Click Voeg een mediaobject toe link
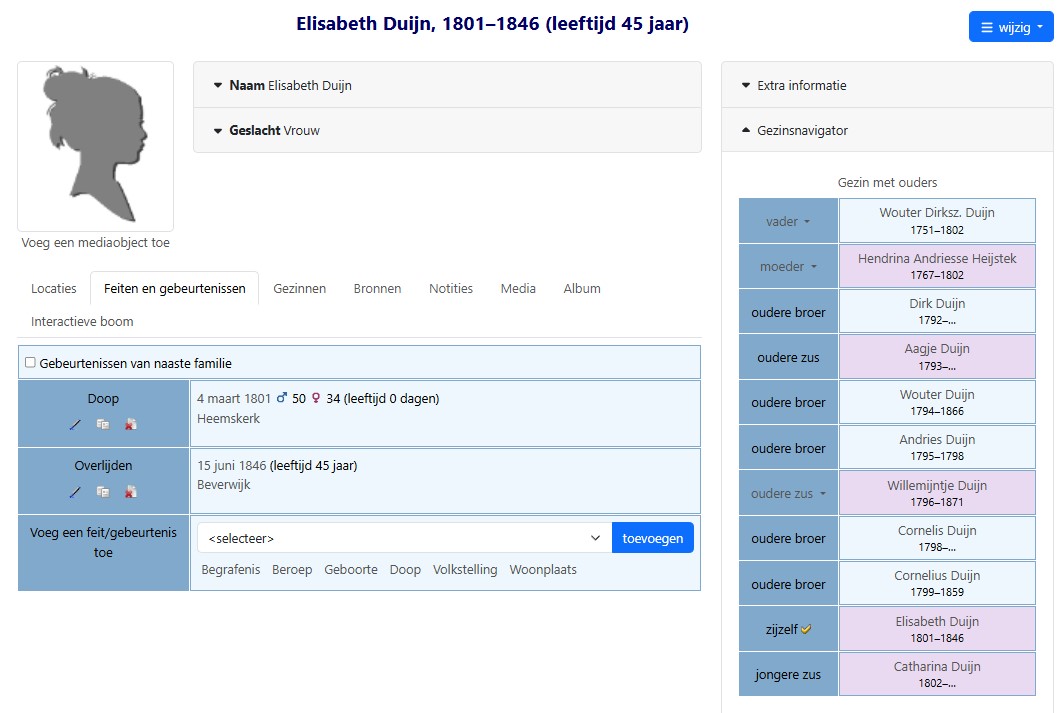The width and height of the screenshot is (1060, 713). 95,243
